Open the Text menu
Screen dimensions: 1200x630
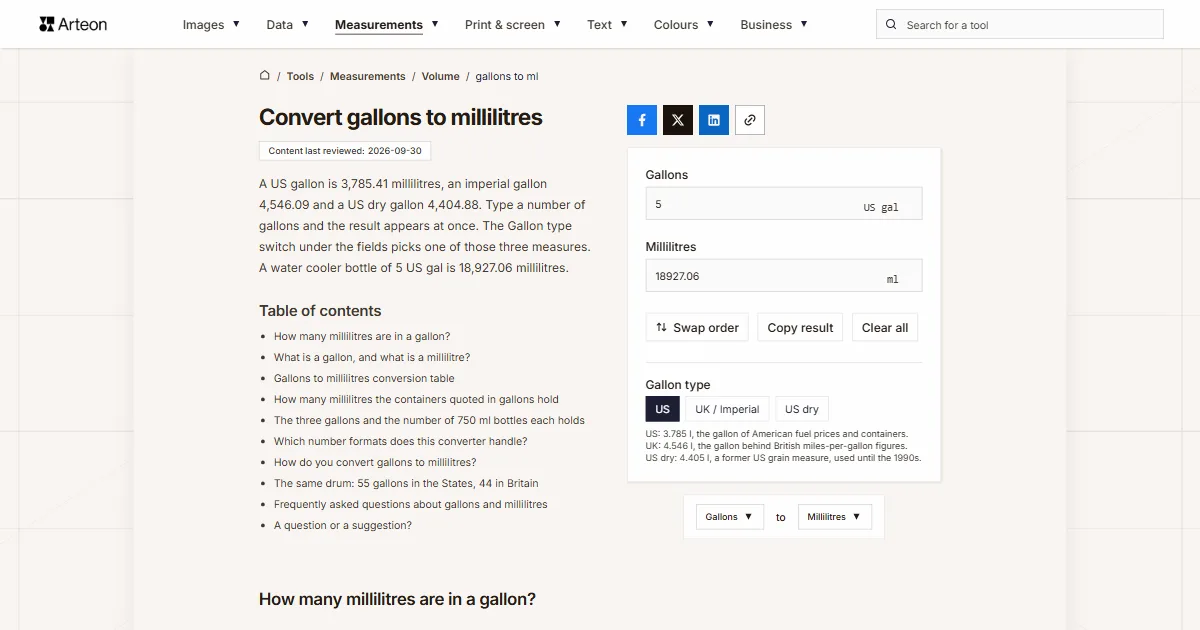point(607,25)
